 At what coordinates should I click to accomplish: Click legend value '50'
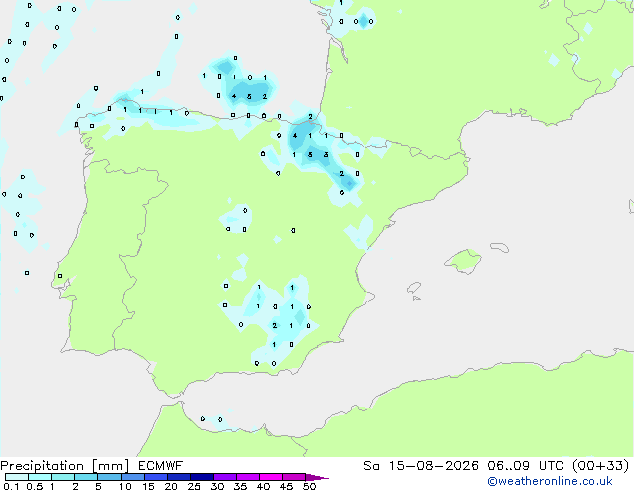point(309,486)
